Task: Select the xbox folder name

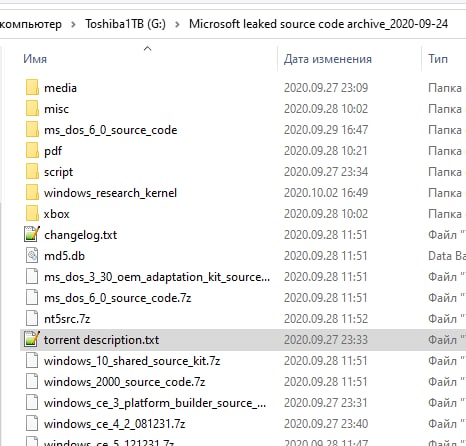Action: [x=56, y=214]
